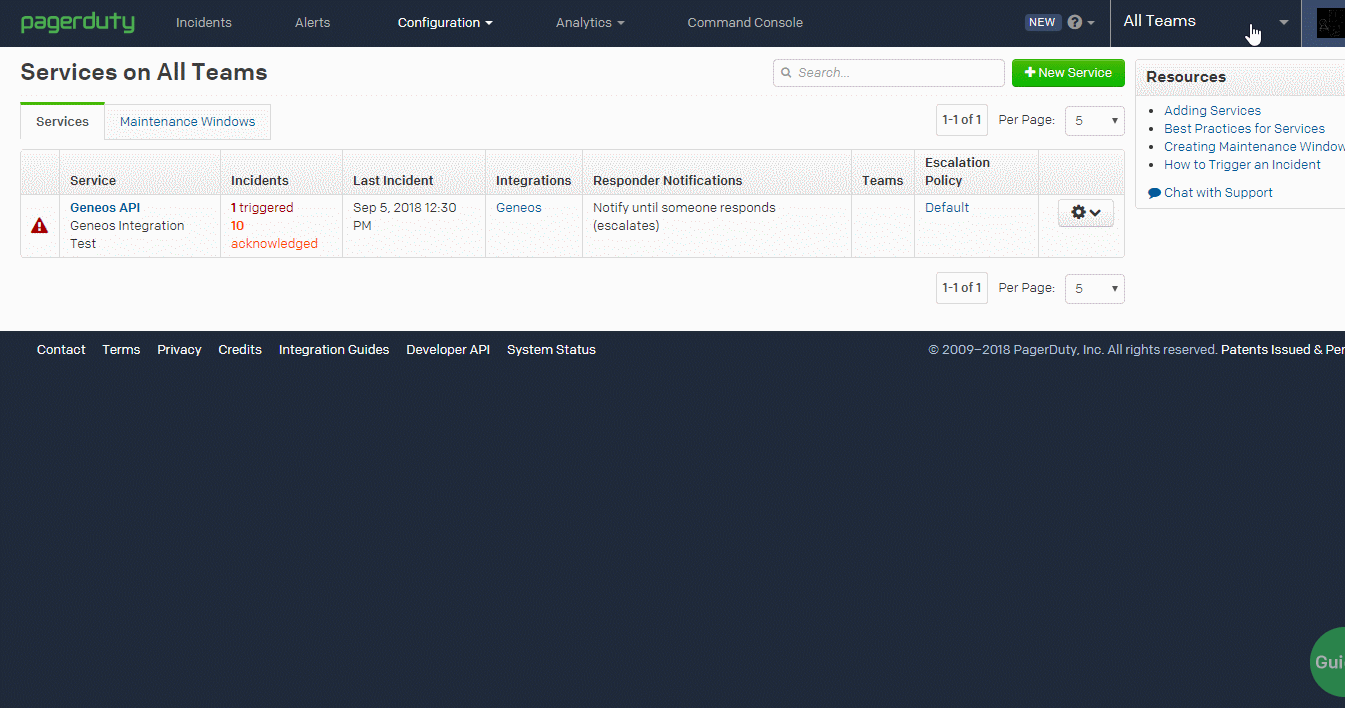Change the bottom Per Page dropdown

(x=1095, y=288)
